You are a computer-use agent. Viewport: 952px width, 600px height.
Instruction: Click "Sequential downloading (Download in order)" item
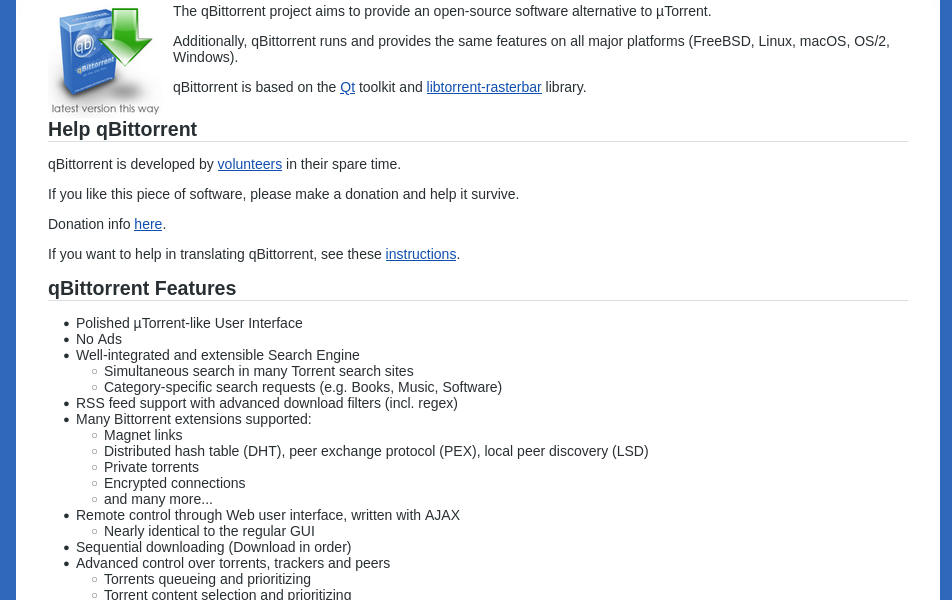coord(213,547)
